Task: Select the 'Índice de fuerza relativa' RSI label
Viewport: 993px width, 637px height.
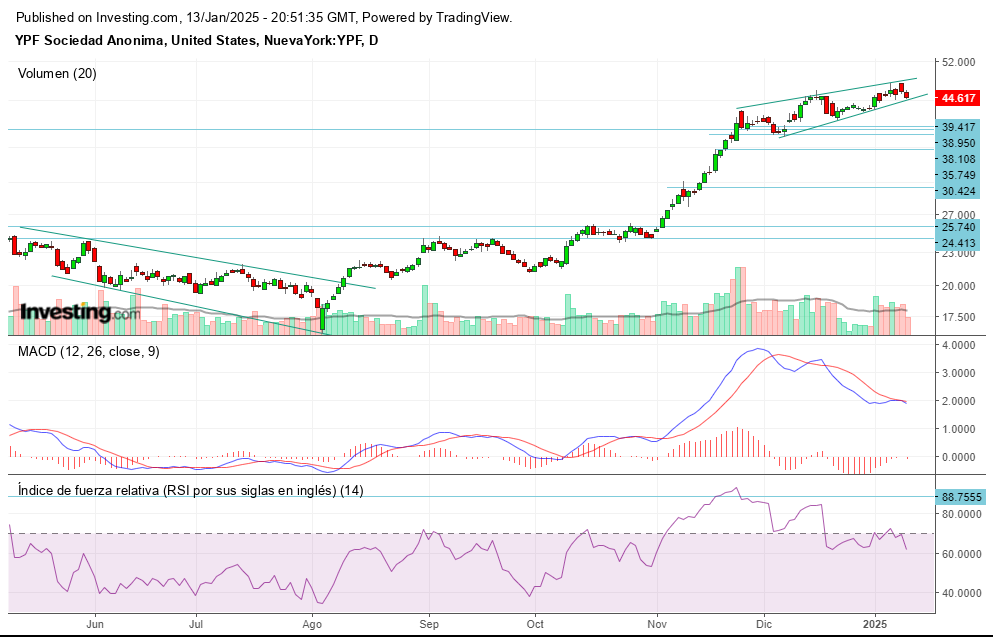Action: click(191, 490)
